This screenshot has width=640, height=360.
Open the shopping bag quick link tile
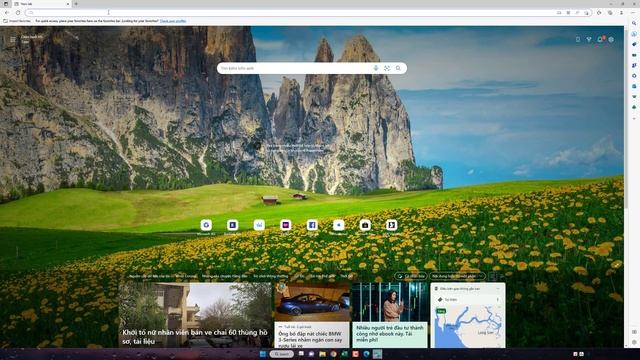coord(365,225)
